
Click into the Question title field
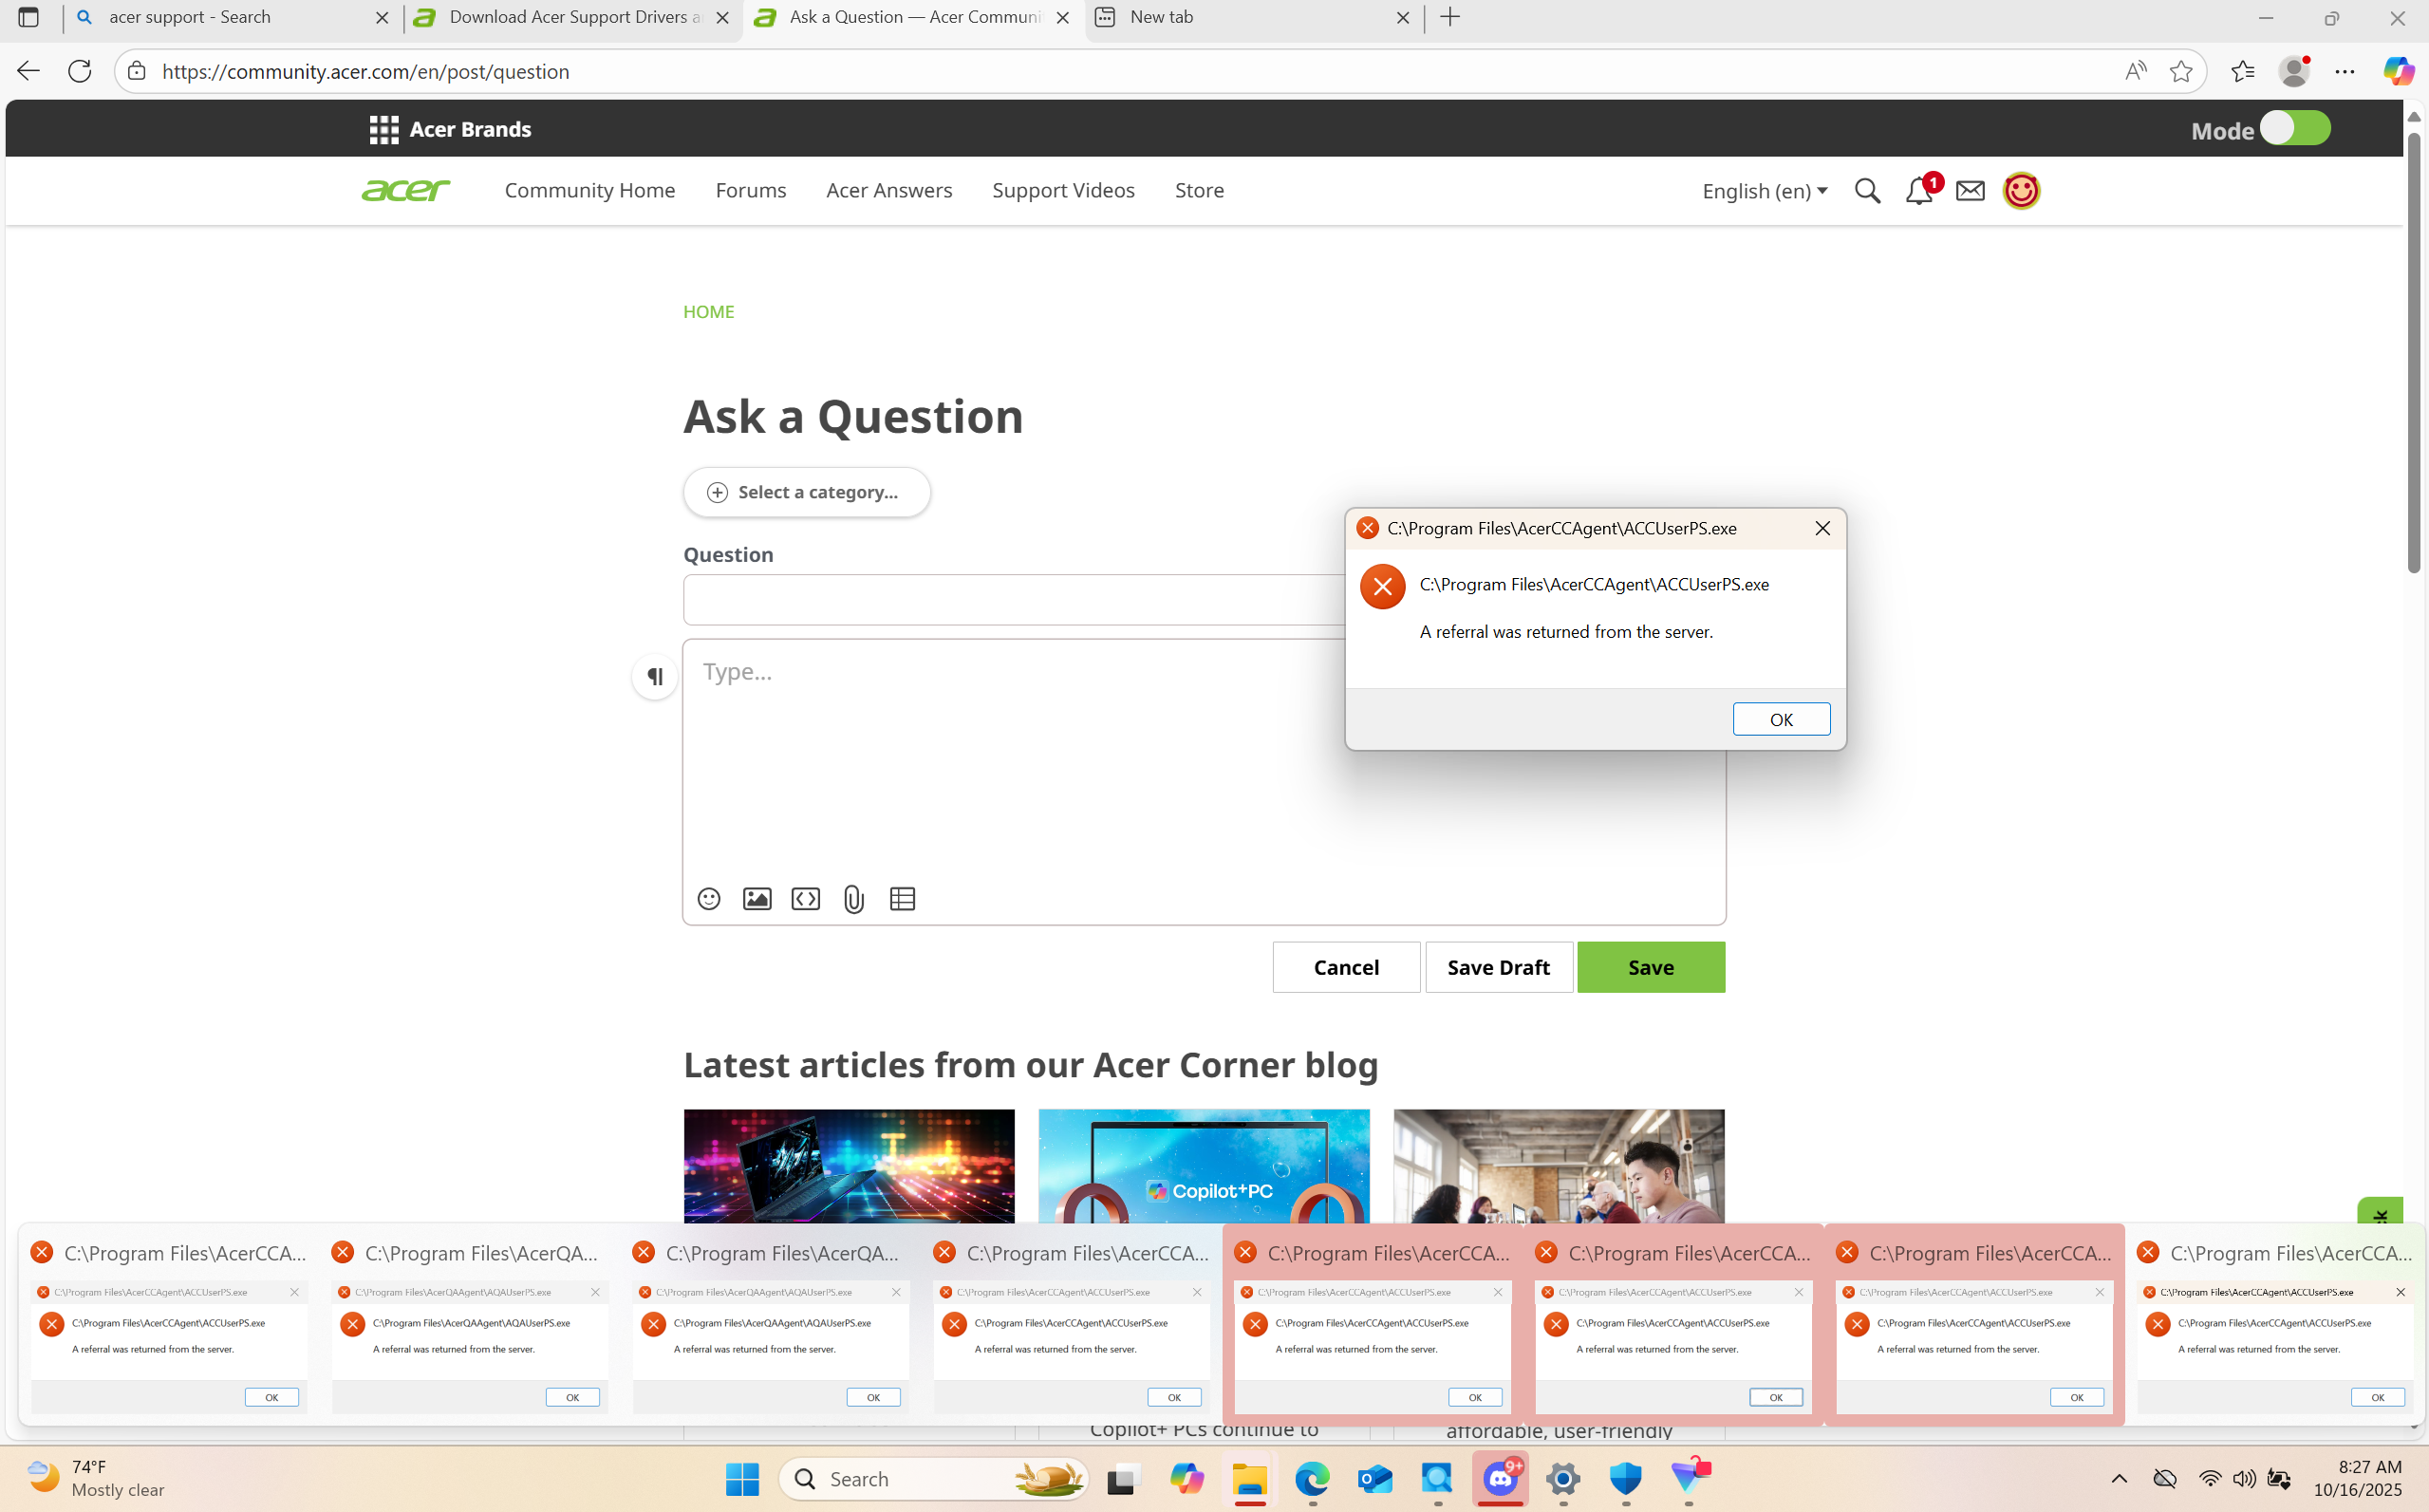(1010, 600)
